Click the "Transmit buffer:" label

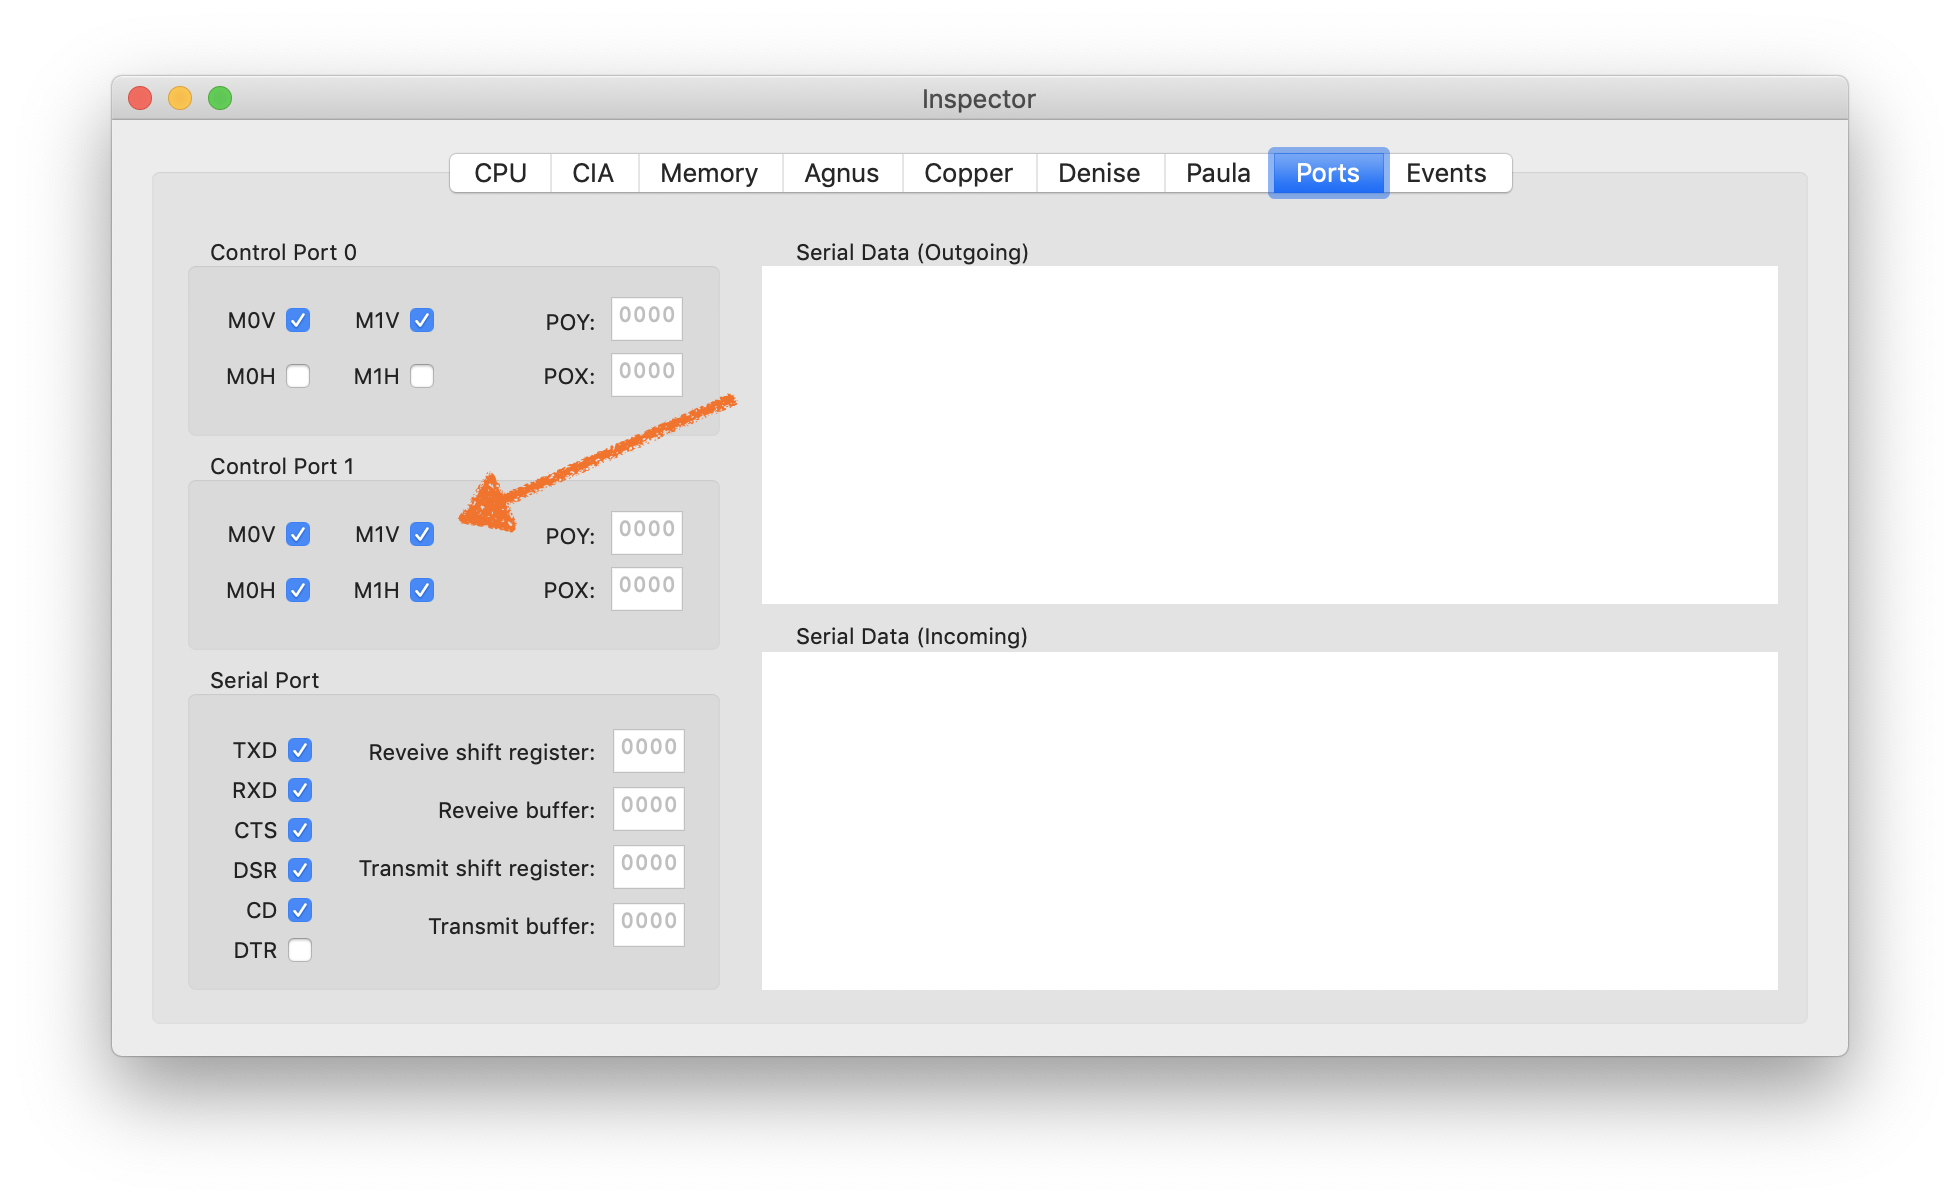click(512, 926)
